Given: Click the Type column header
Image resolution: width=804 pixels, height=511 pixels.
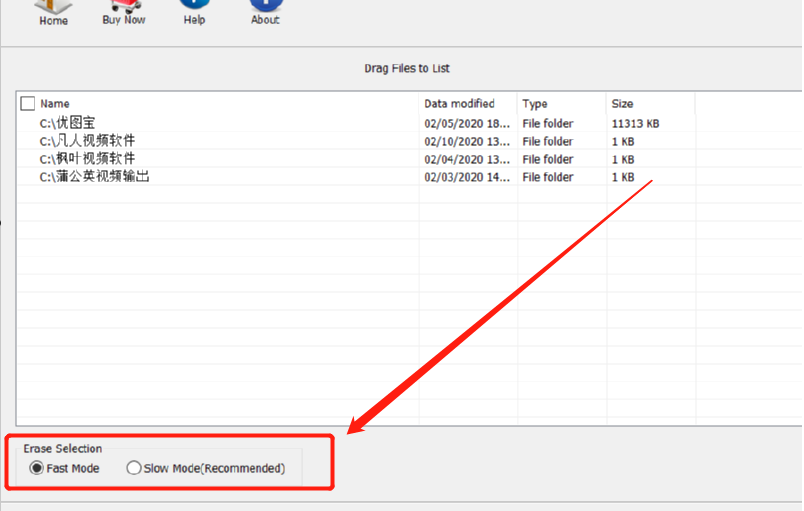Looking at the screenshot, I should point(536,103).
